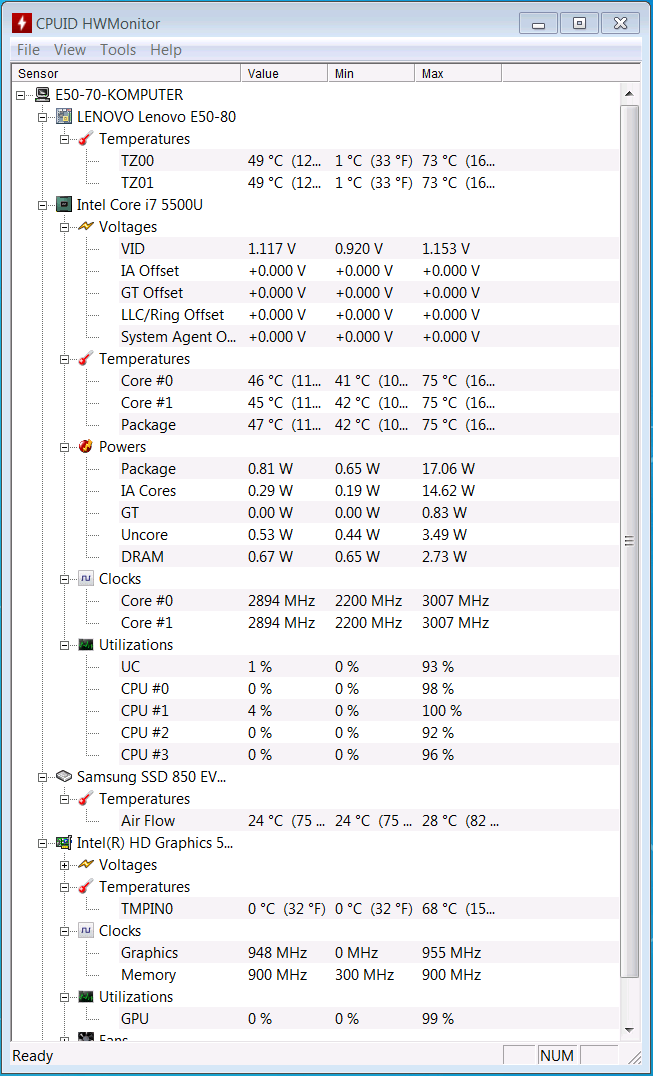Click the Sensor column header

126,73
